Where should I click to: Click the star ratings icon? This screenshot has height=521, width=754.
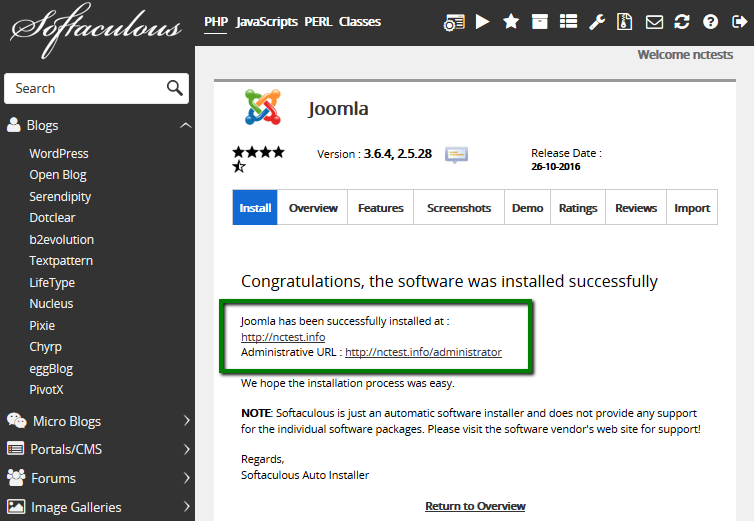(x=511, y=22)
